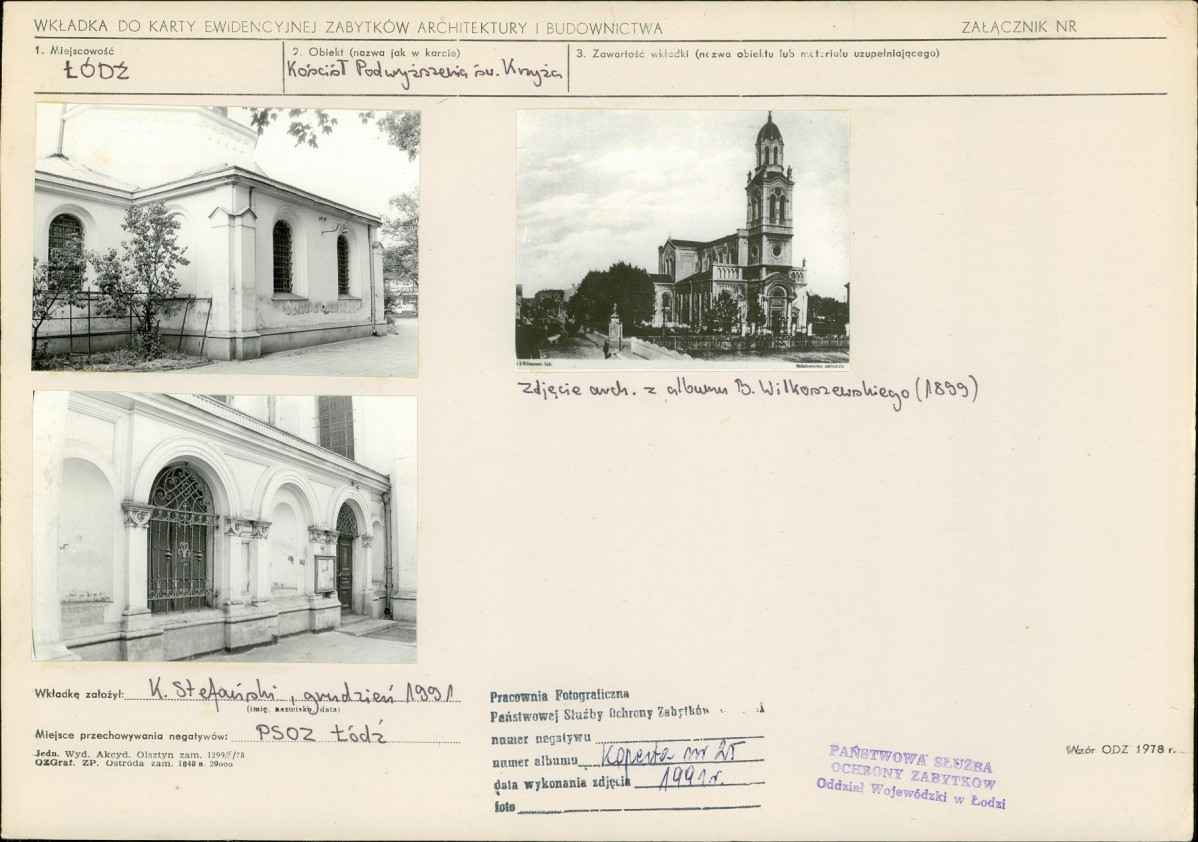The height and width of the screenshot is (842, 1198).
Task: Click the purple Państwowa Służba Ochrony Zabytków stamp
Action: coord(910,776)
